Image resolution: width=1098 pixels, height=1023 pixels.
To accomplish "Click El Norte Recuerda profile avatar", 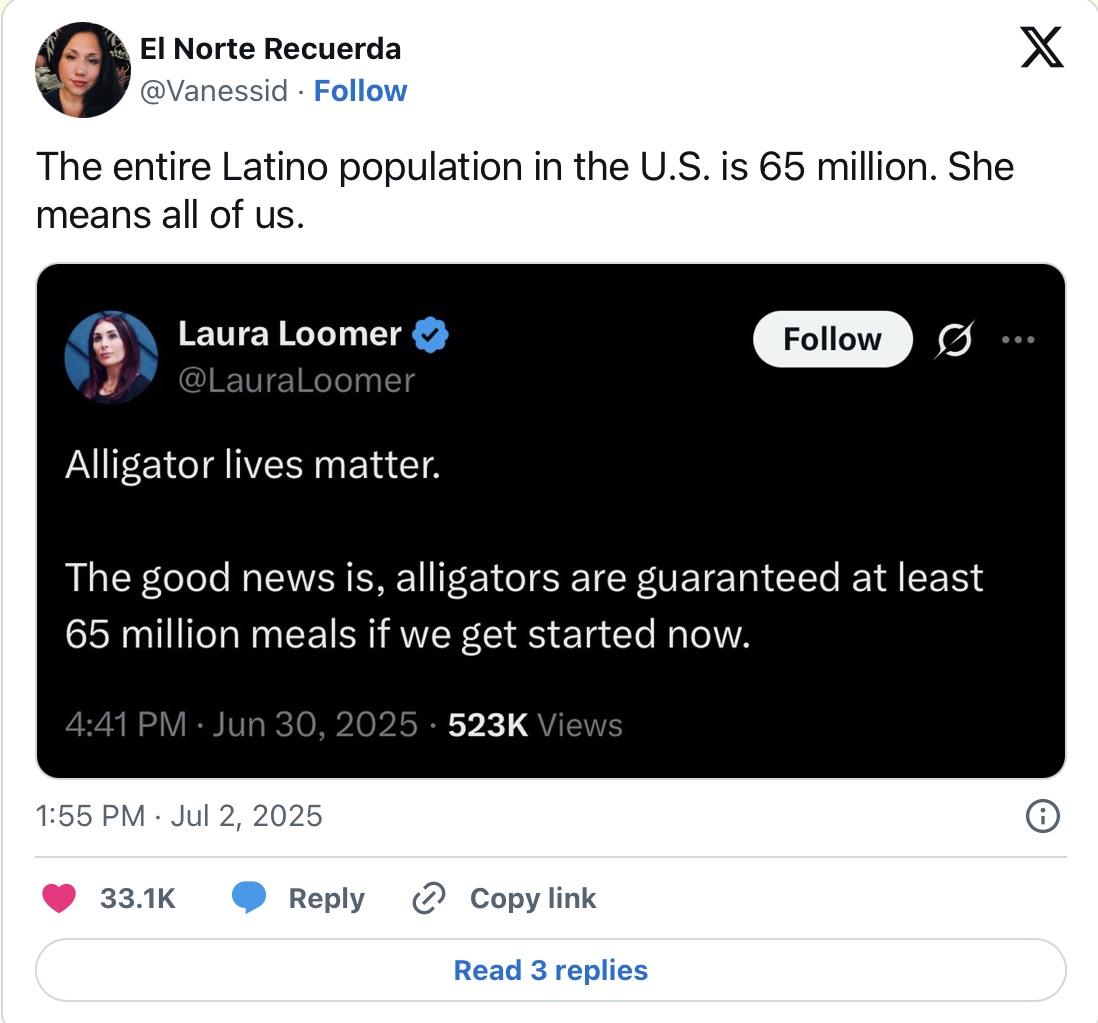I will click(x=83, y=70).
